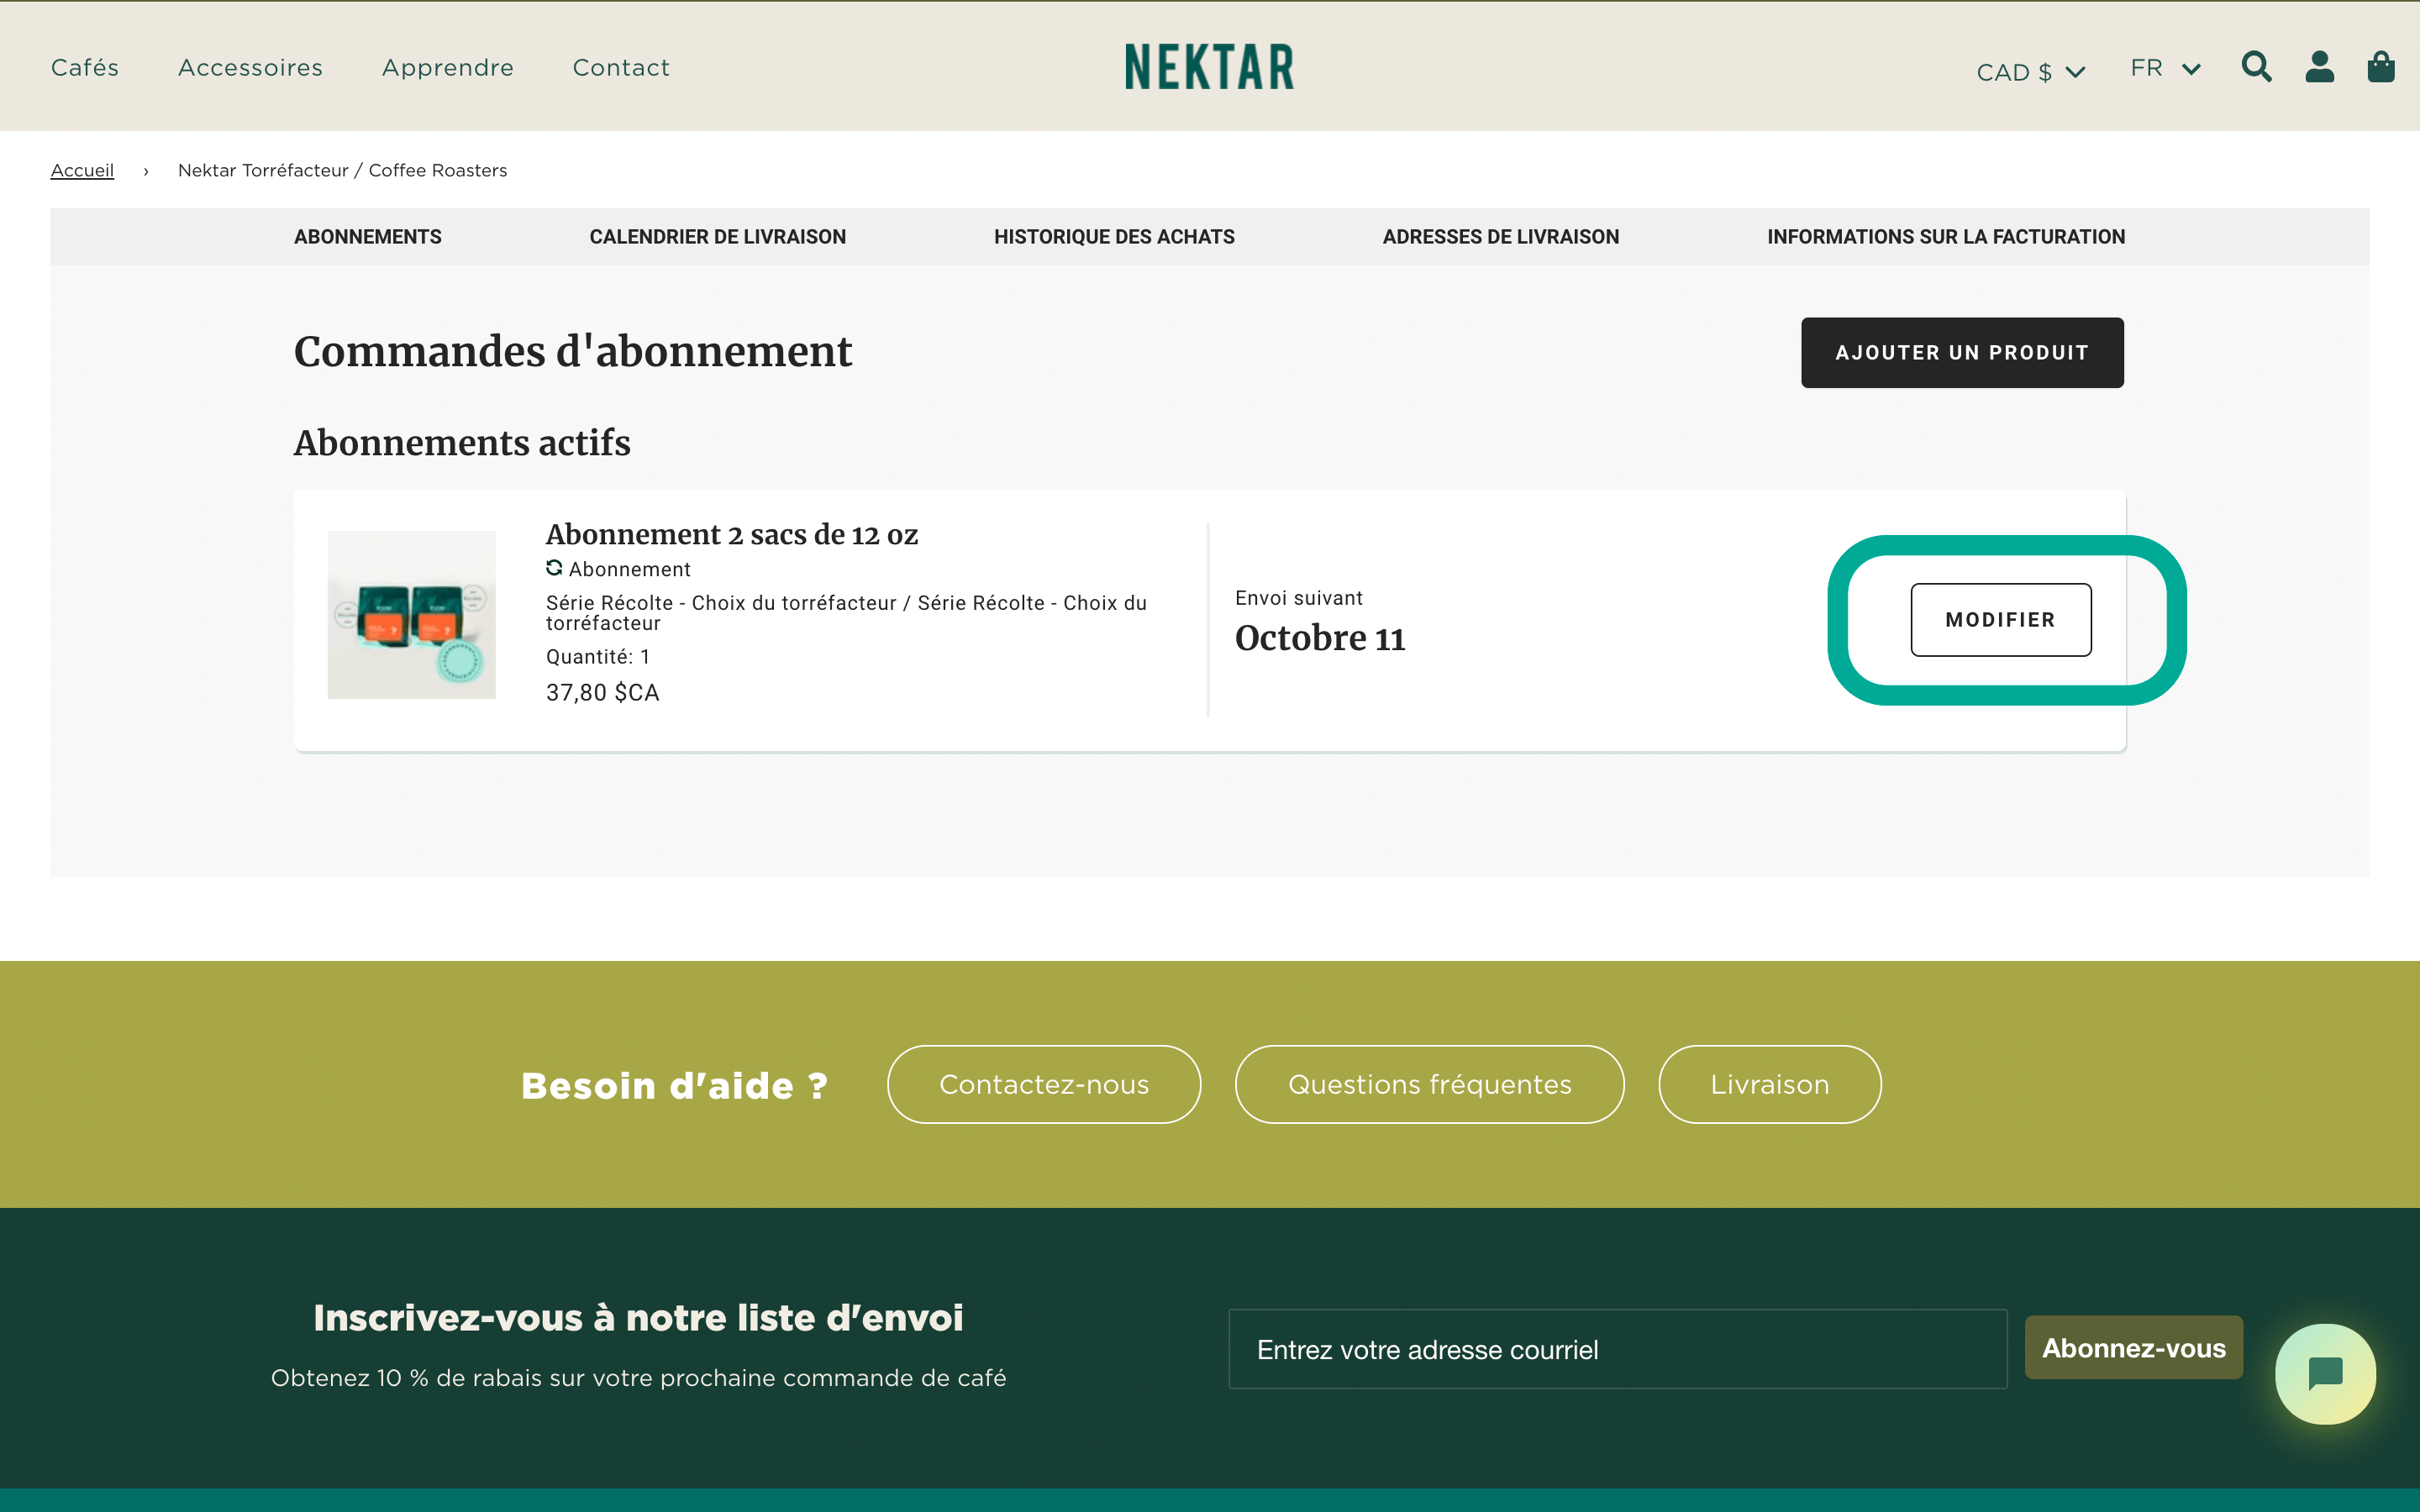Click the Contactez-nous button
Screen dimensions: 2420x1512
point(1043,1084)
